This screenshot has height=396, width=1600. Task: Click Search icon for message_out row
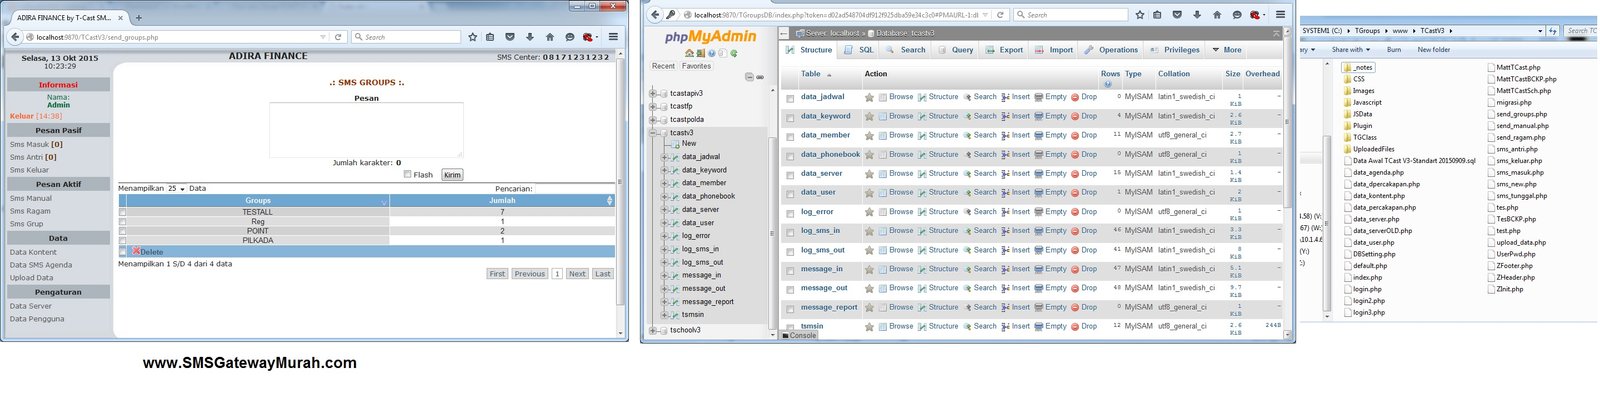(967, 288)
